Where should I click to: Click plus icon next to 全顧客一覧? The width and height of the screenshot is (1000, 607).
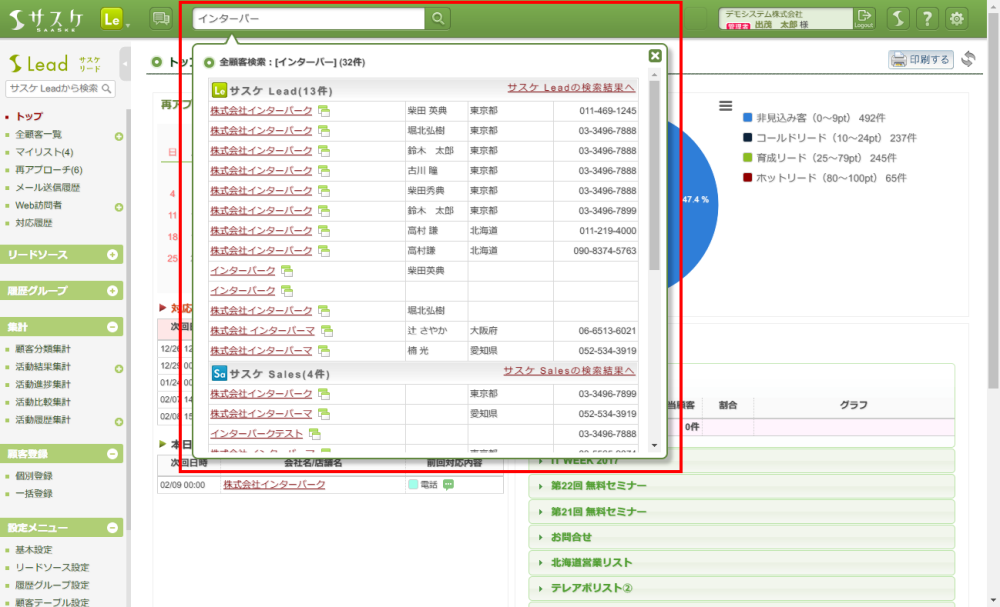click(x=119, y=136)
